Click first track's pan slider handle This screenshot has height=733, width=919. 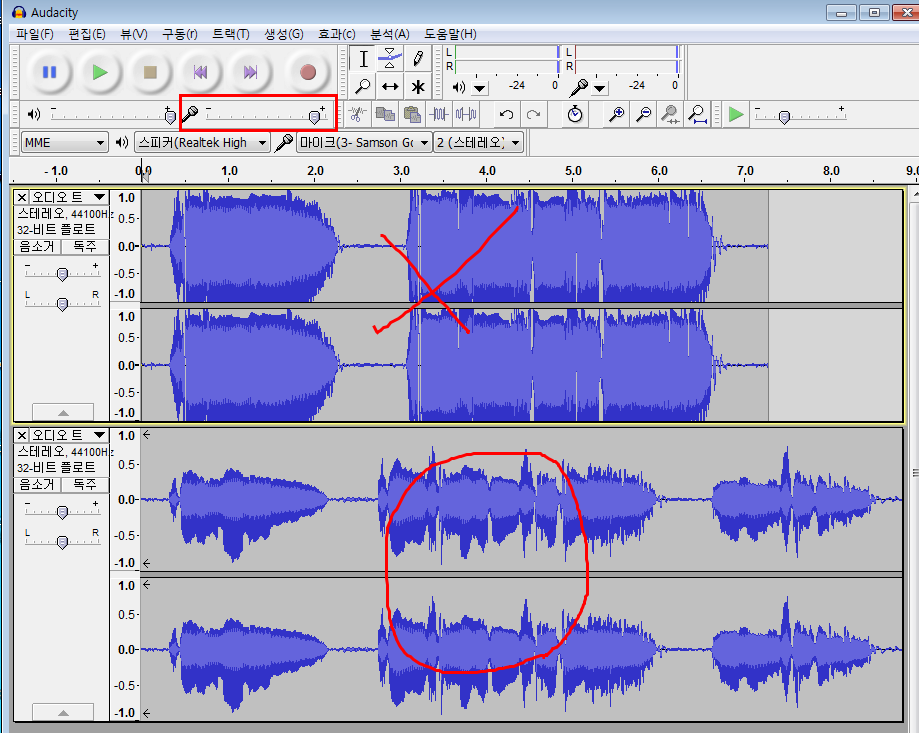tap(62, 304)
